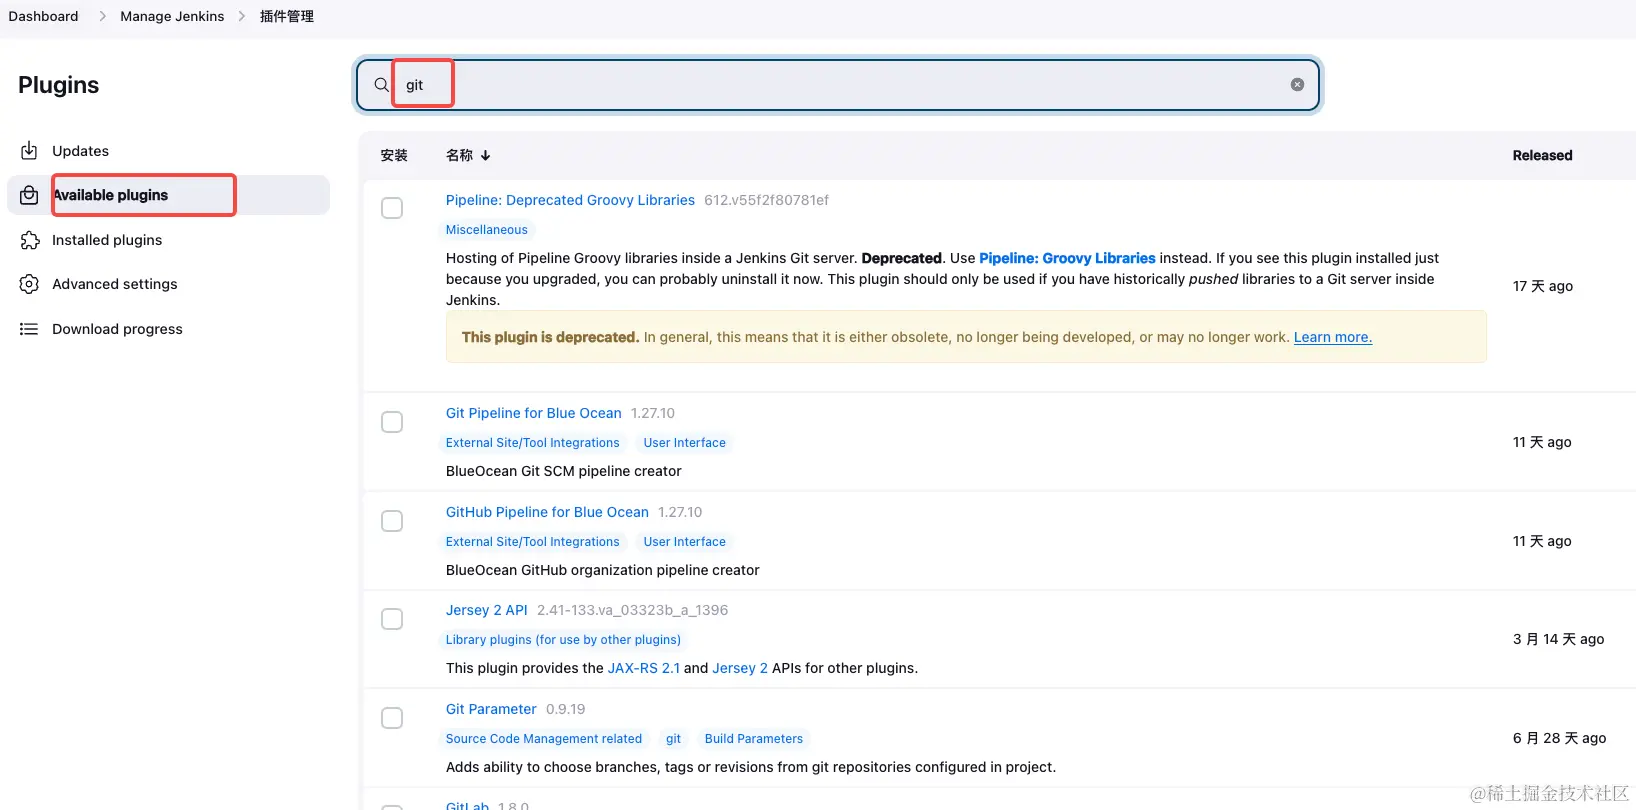Click breadcrumb chevron after Dashboard

click(102, 16)
